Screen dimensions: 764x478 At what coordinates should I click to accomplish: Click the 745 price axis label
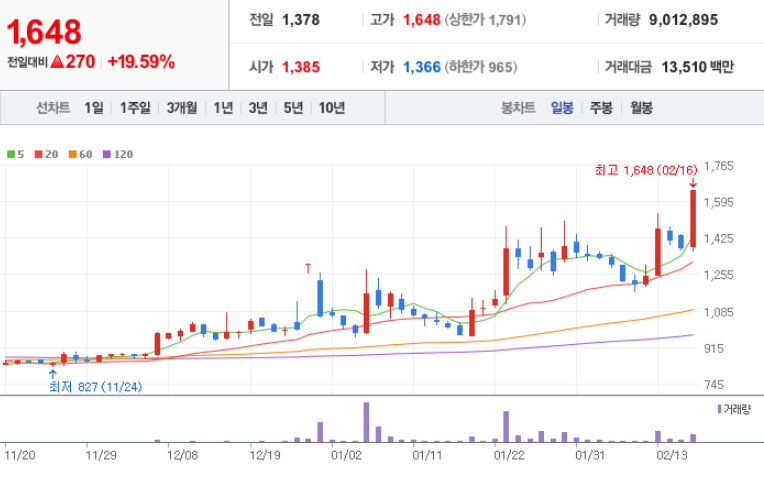tap(714, 385)
